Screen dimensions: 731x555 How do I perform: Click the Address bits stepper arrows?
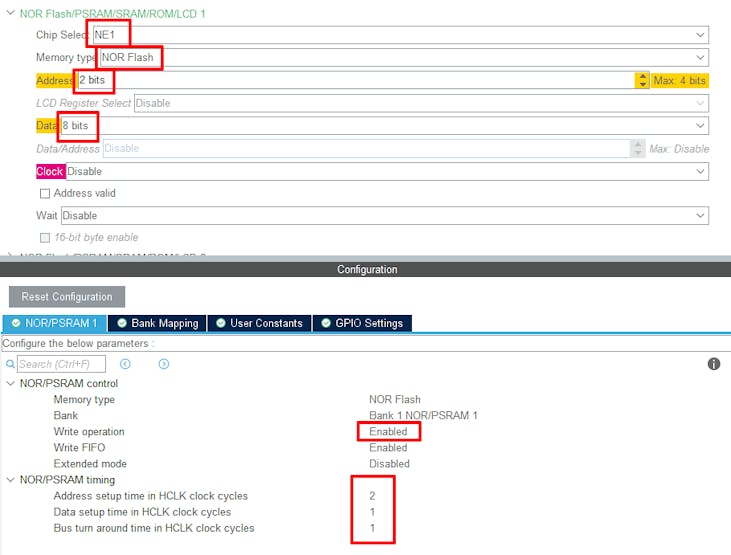coord(642,80)
